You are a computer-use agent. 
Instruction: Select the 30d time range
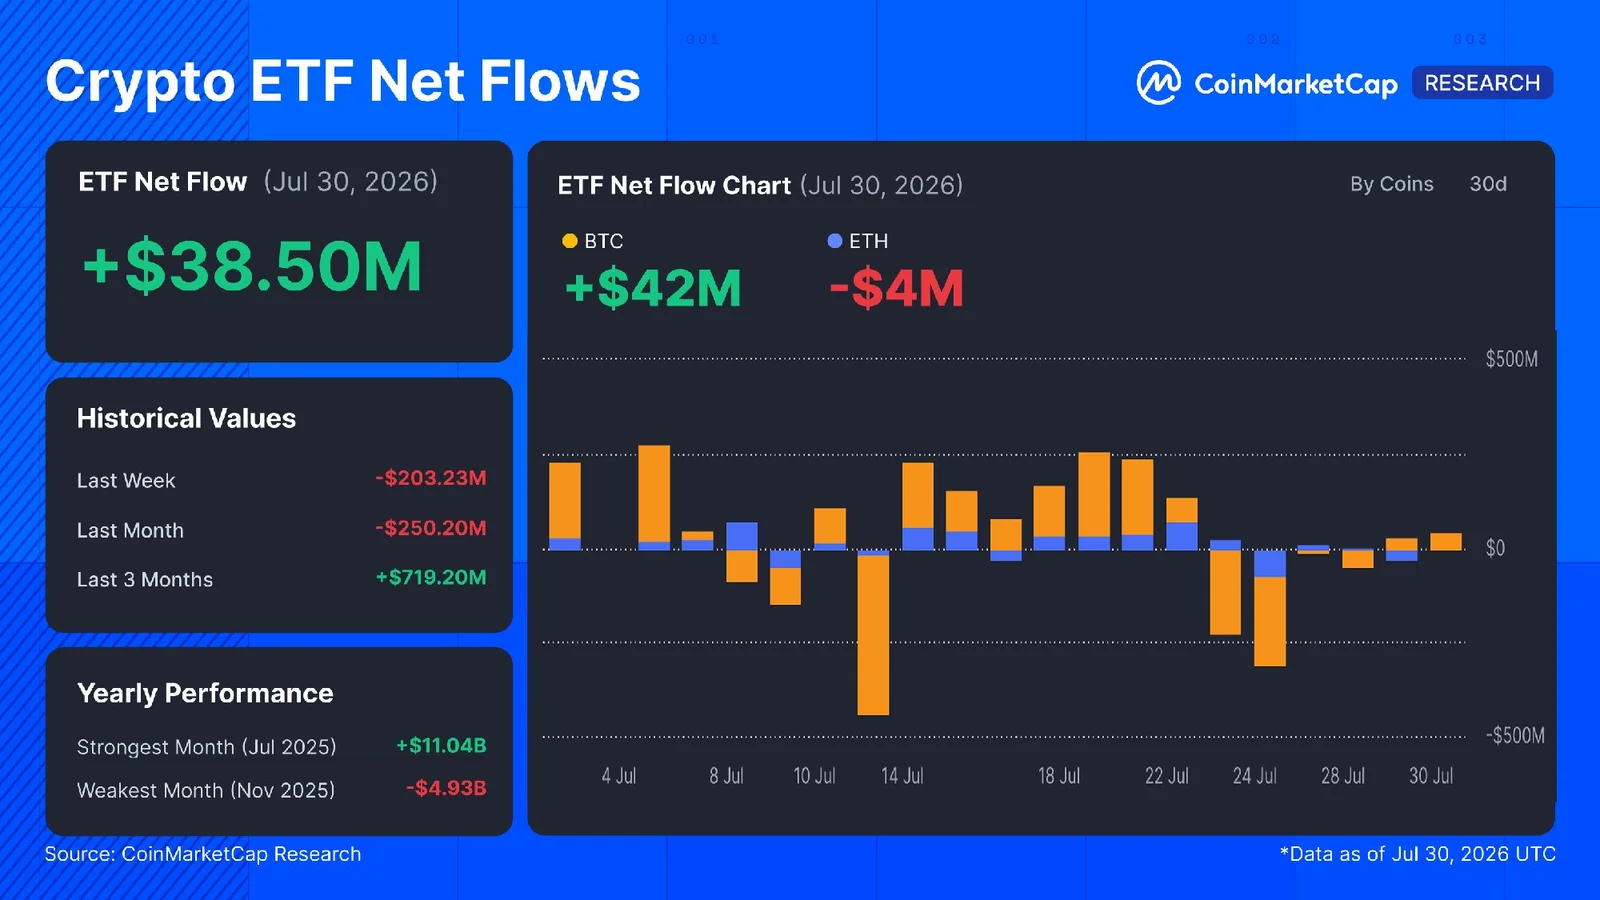tap(1488, 184)
